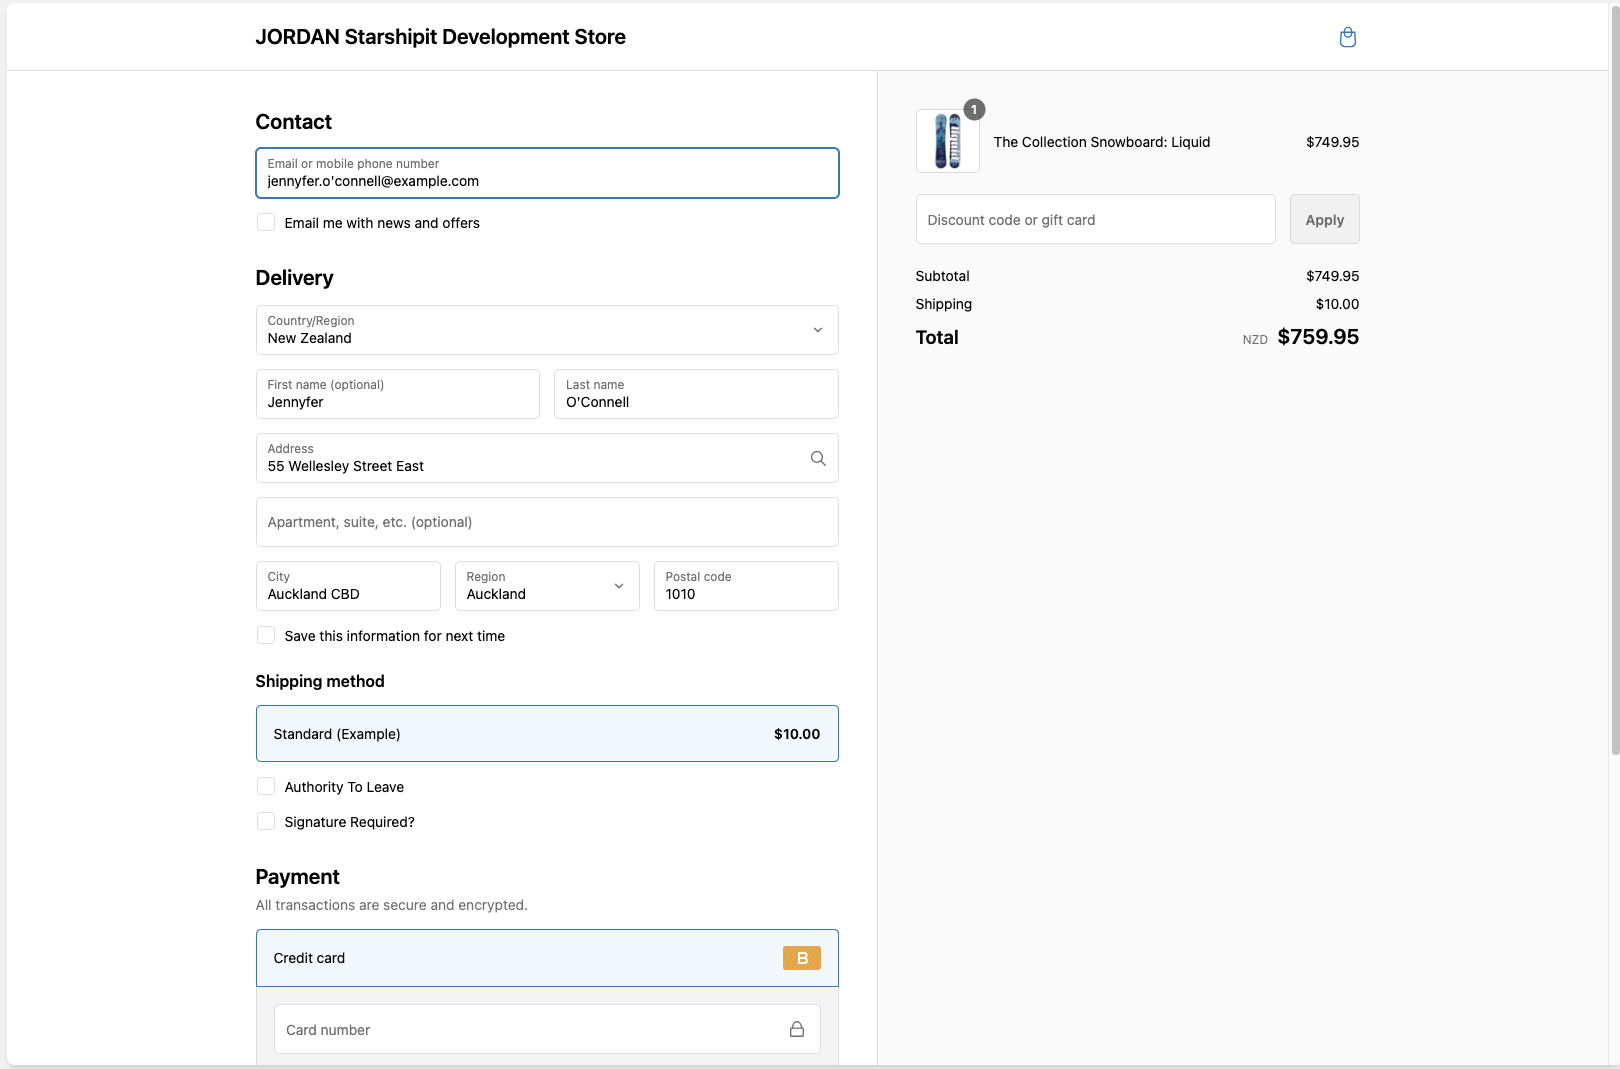
Task: Expand the Region dropdown showing Auckland
Action: click(547, 586)
